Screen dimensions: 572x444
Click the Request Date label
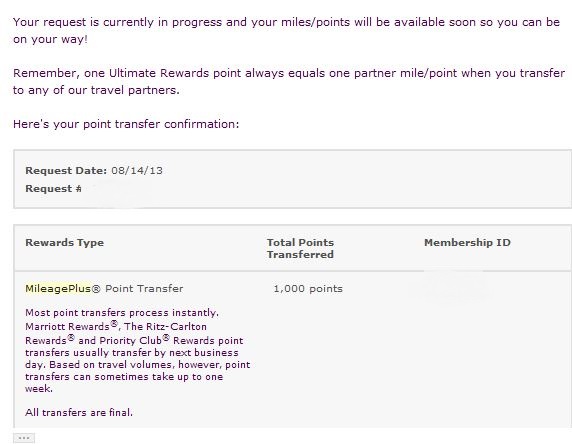(66, 170)
